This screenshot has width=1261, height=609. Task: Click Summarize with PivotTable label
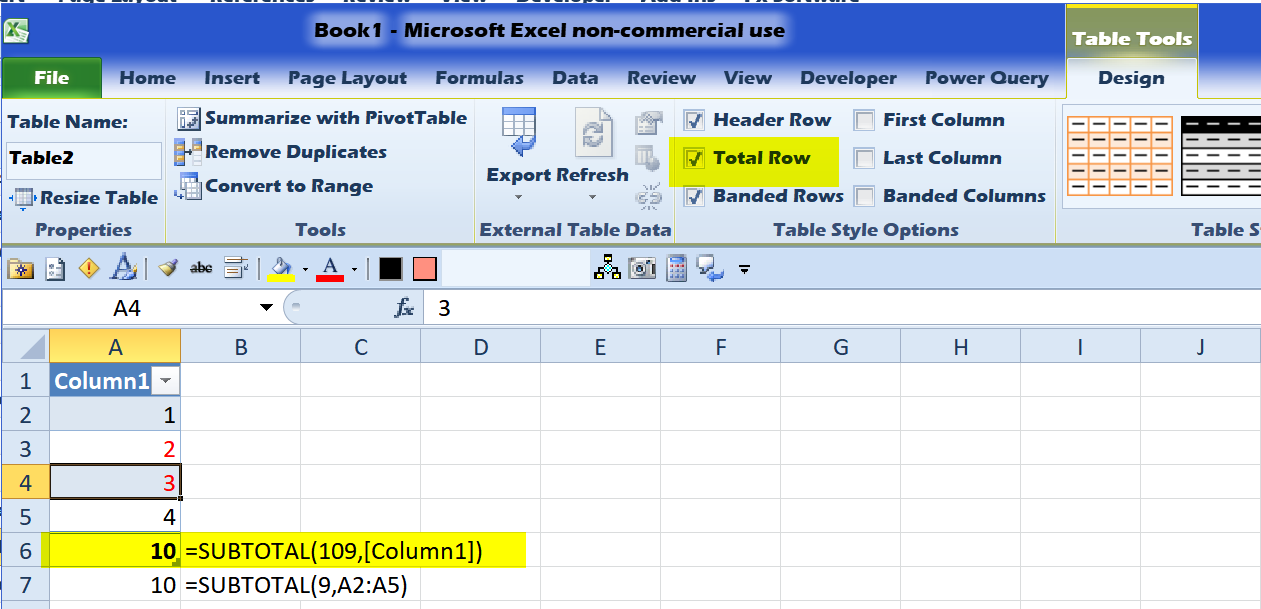pos(336,118)
